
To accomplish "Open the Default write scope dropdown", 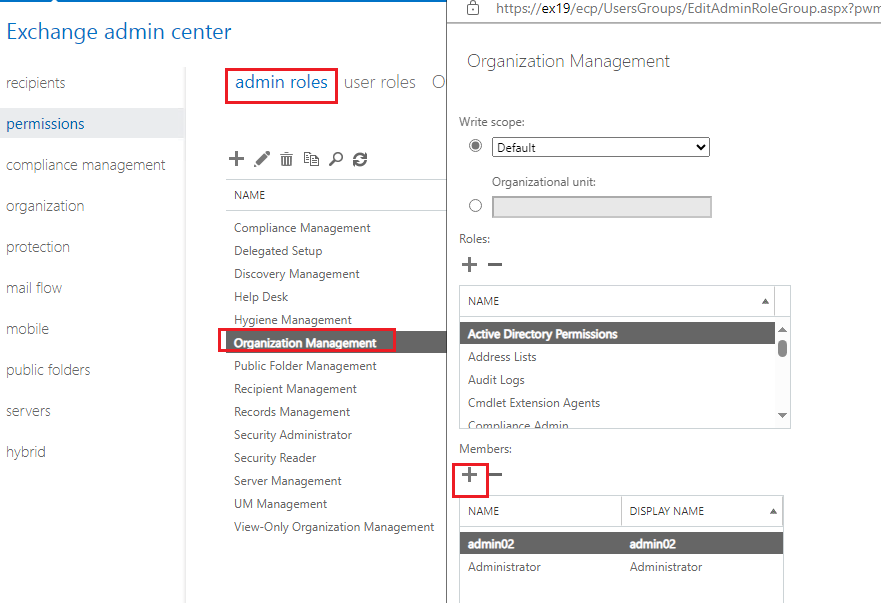I will click(x=600, y=146).
